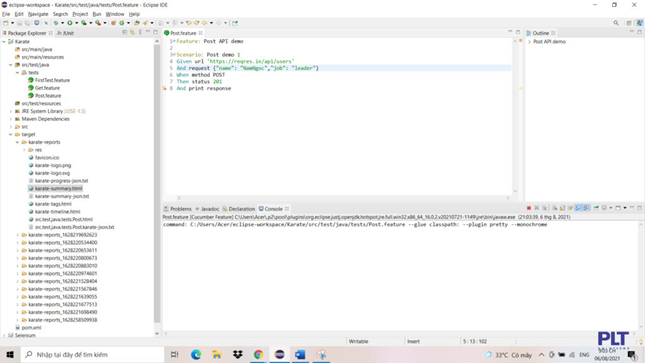Click the Debug bug icon in toolbar

tap(56, 23)
